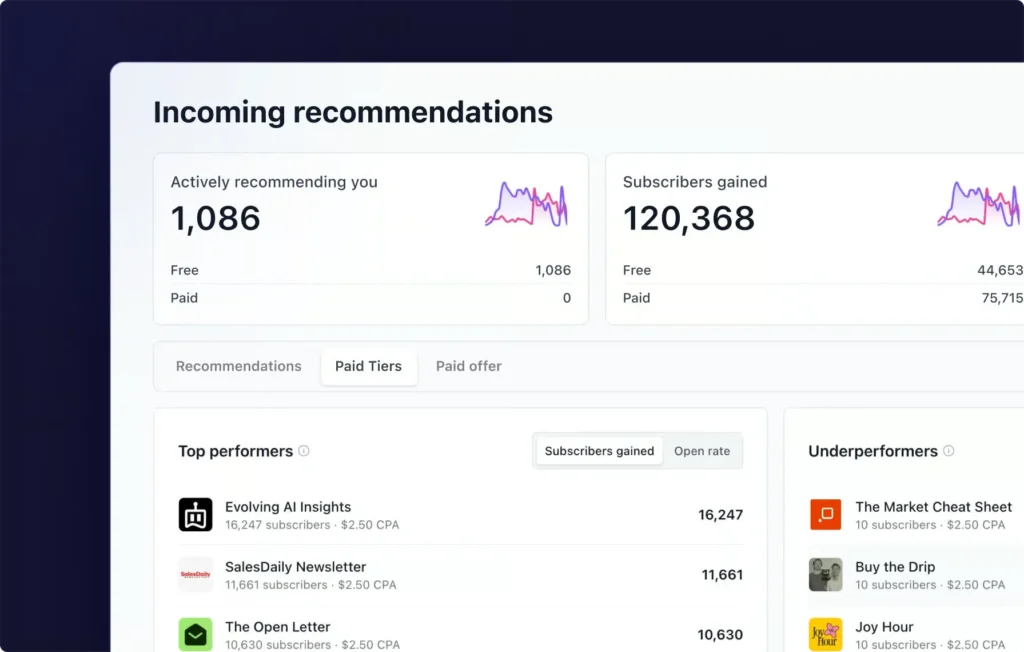The height and width of the screenshot is (652, 1024).
Task: Click Buy the Drip "10 subscribers" subtitle
Action: (930, 585)
